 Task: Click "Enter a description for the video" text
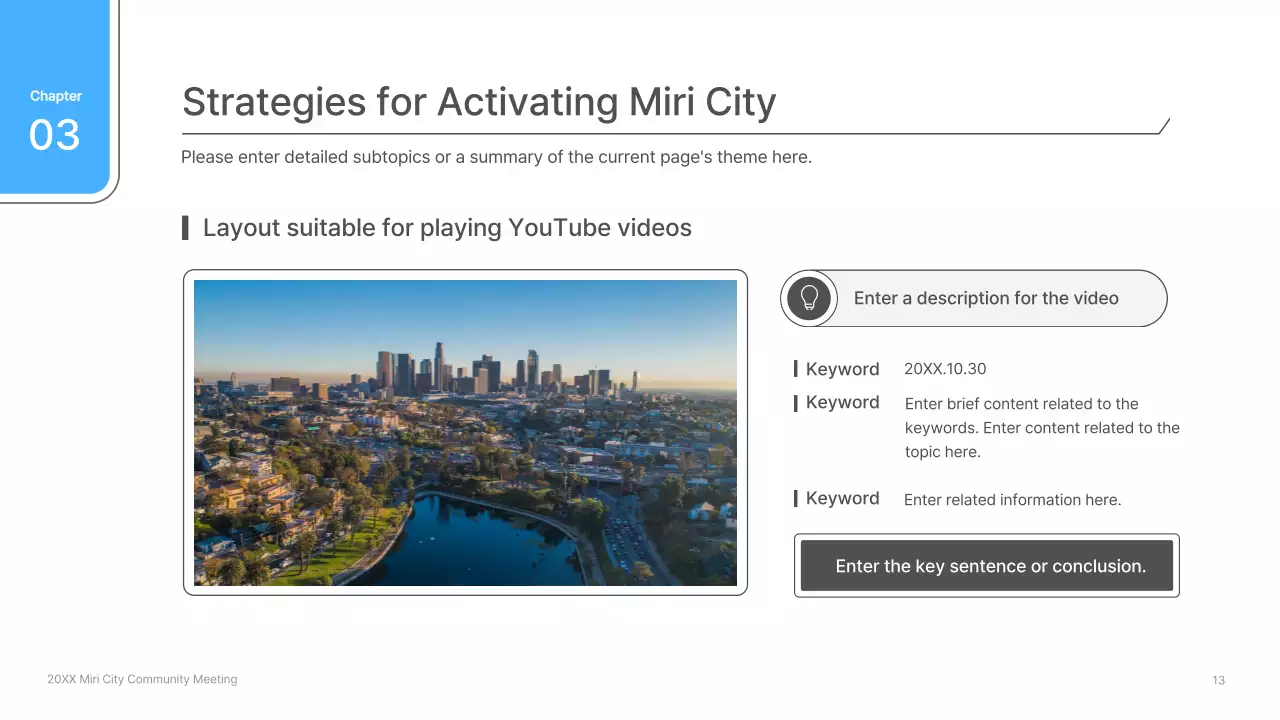point(985,298)
